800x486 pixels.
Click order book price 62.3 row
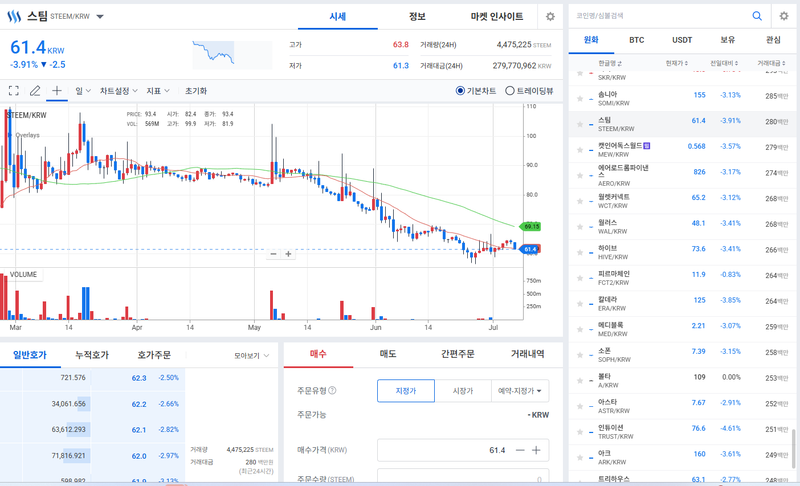[92, 378]
